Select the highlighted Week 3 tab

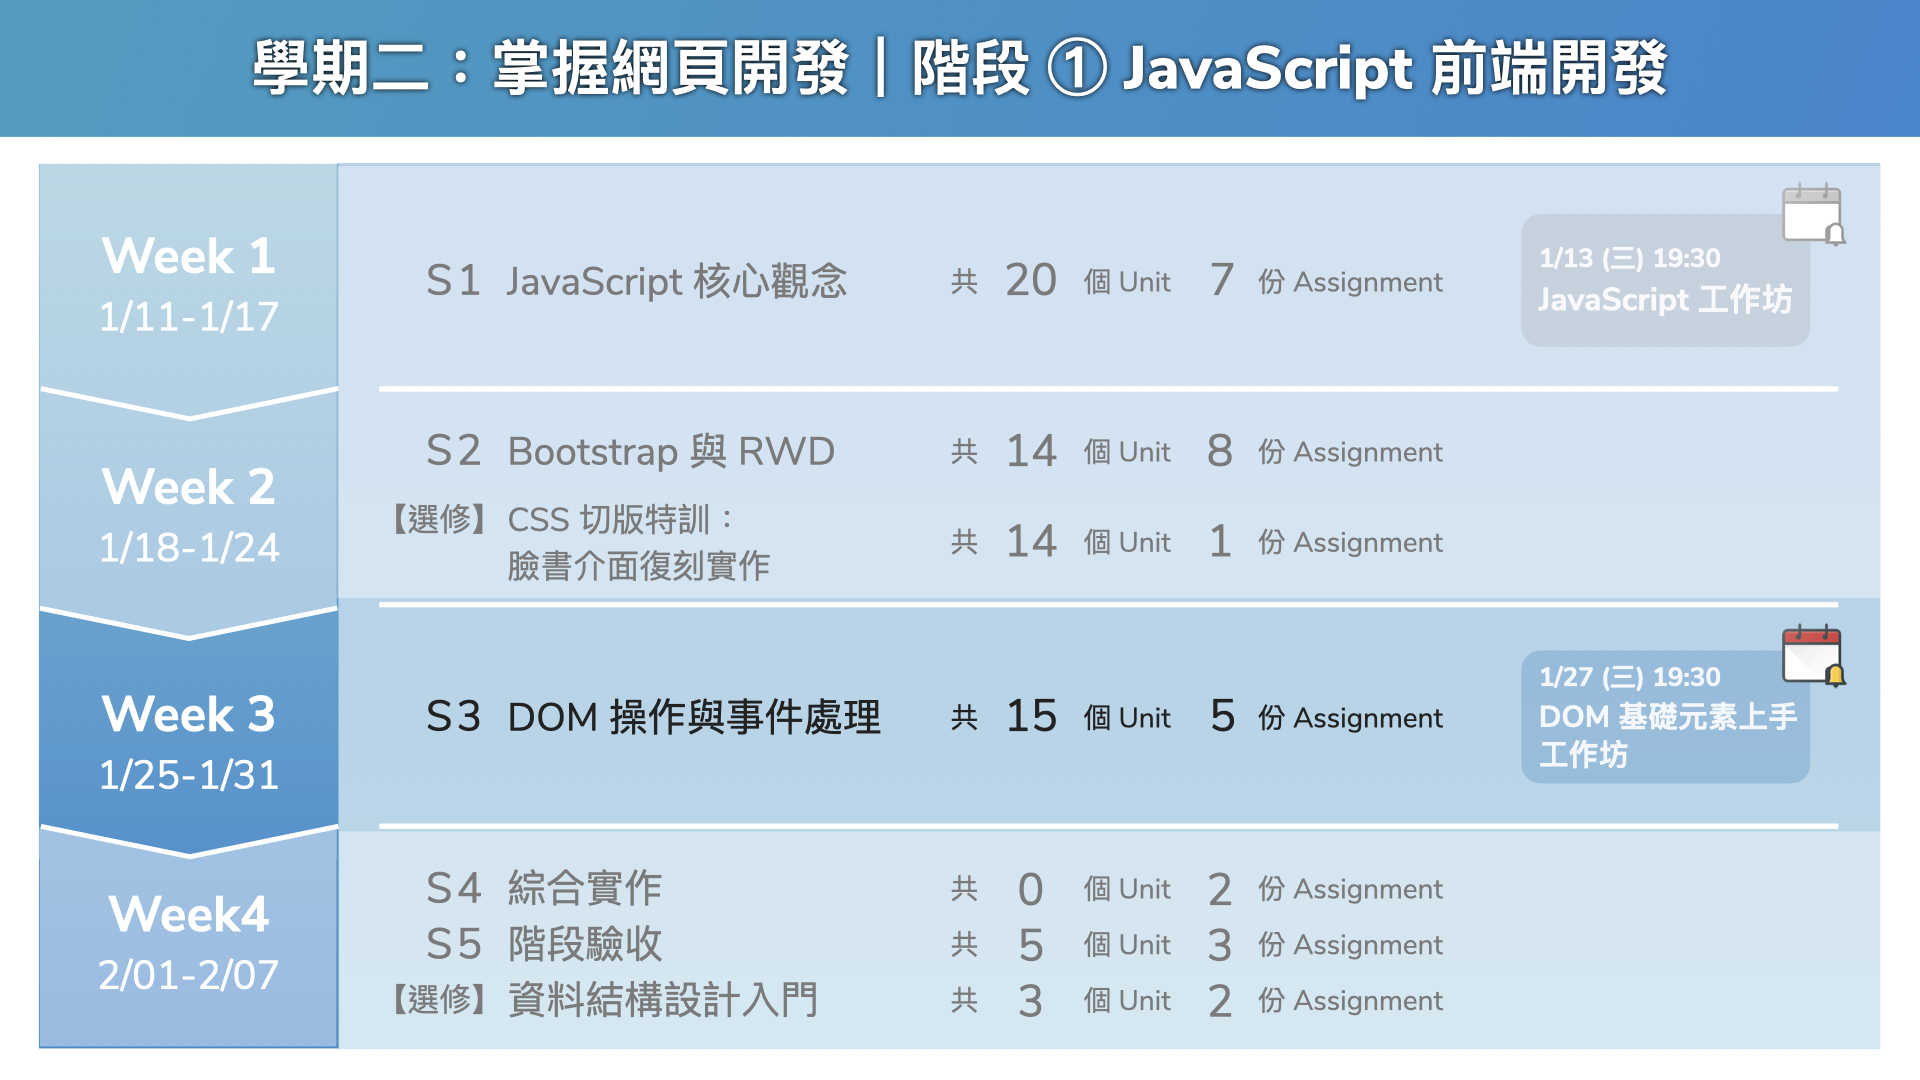tap(189, 742)
